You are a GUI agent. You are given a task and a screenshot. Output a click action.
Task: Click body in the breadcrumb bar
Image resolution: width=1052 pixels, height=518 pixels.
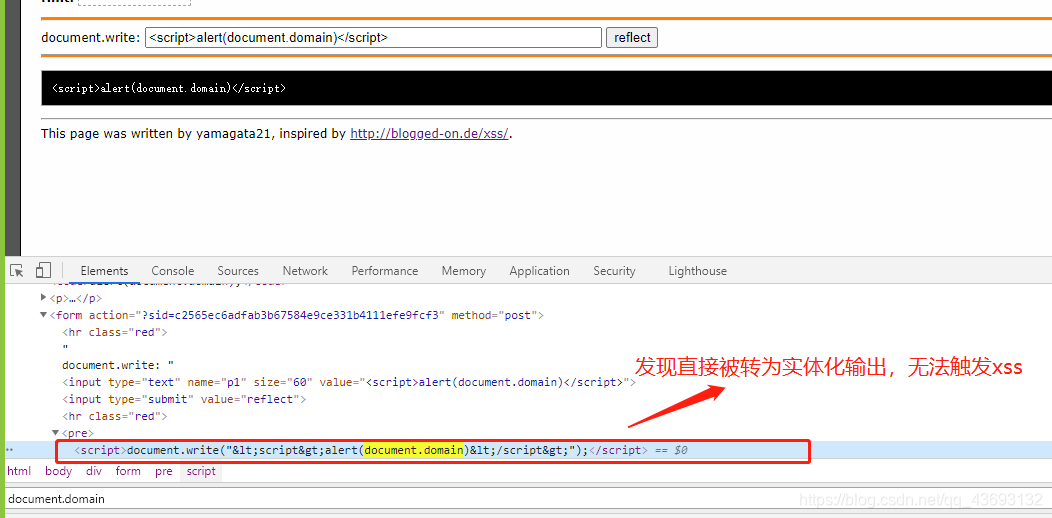pos(58,471)
